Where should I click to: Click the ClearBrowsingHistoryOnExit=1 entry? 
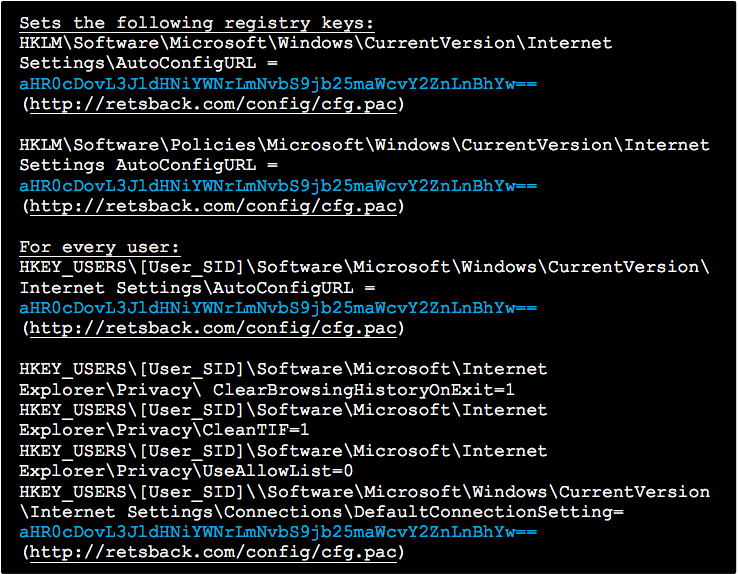[x=265, y=390]
